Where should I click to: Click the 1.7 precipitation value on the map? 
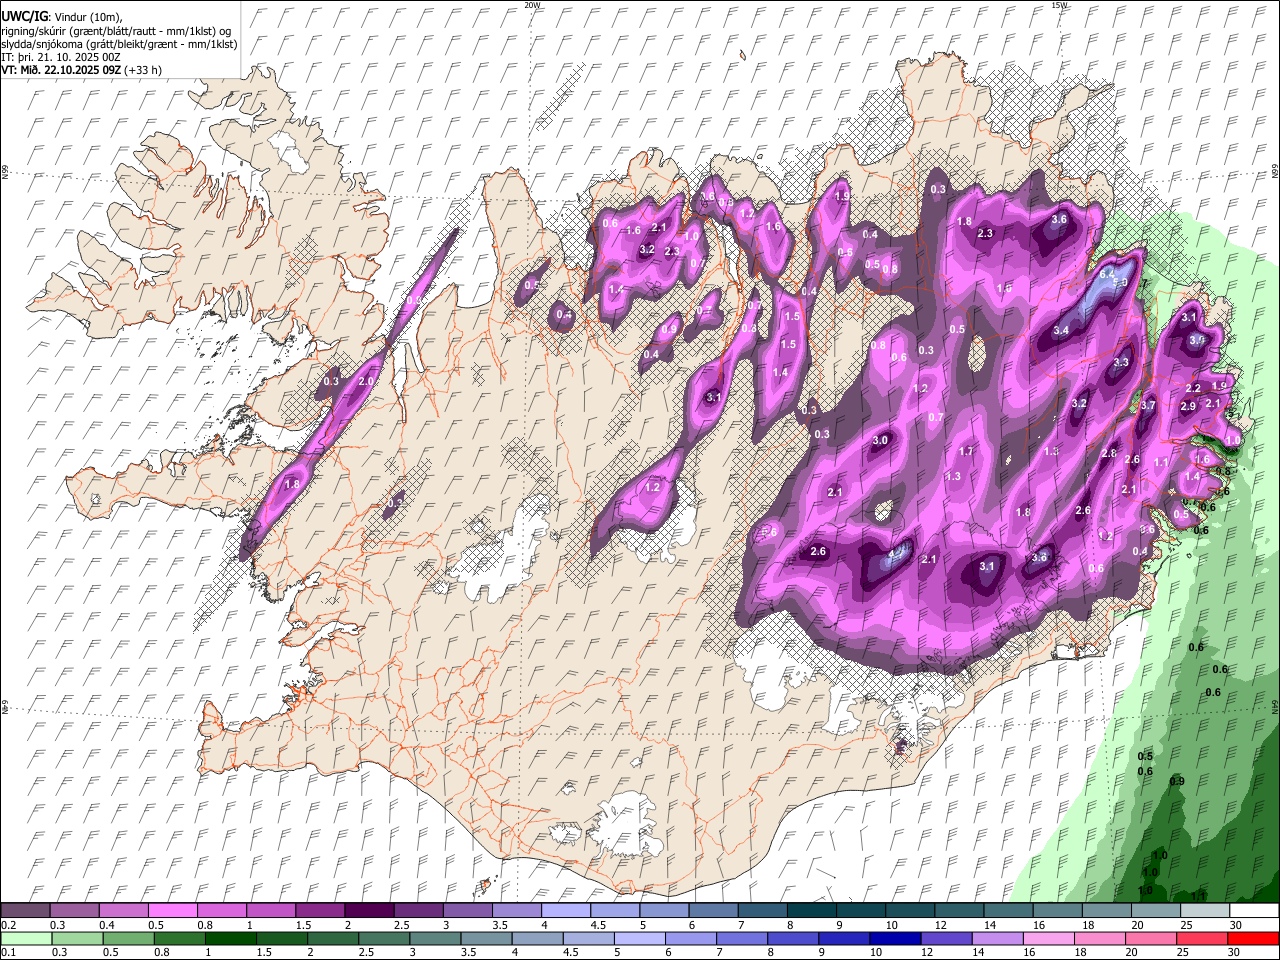point(966,451)
